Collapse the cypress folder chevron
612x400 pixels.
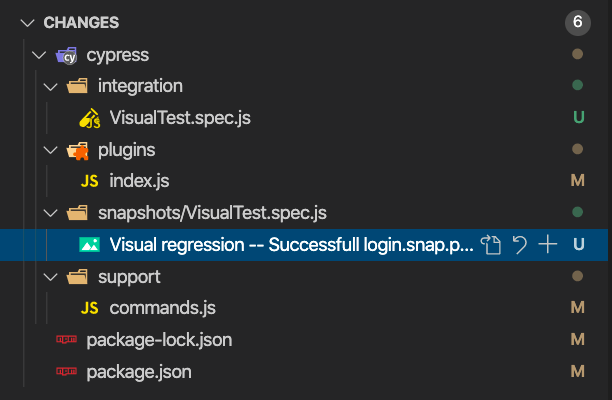(39, 54)
